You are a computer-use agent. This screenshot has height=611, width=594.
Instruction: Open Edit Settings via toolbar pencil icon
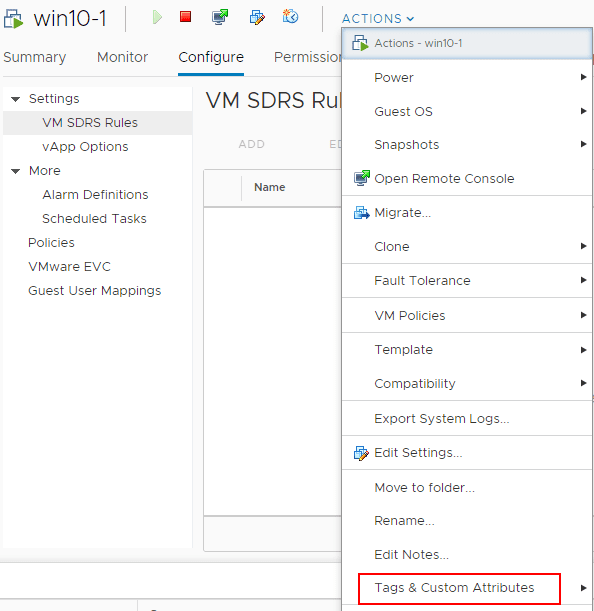(257, 17)
